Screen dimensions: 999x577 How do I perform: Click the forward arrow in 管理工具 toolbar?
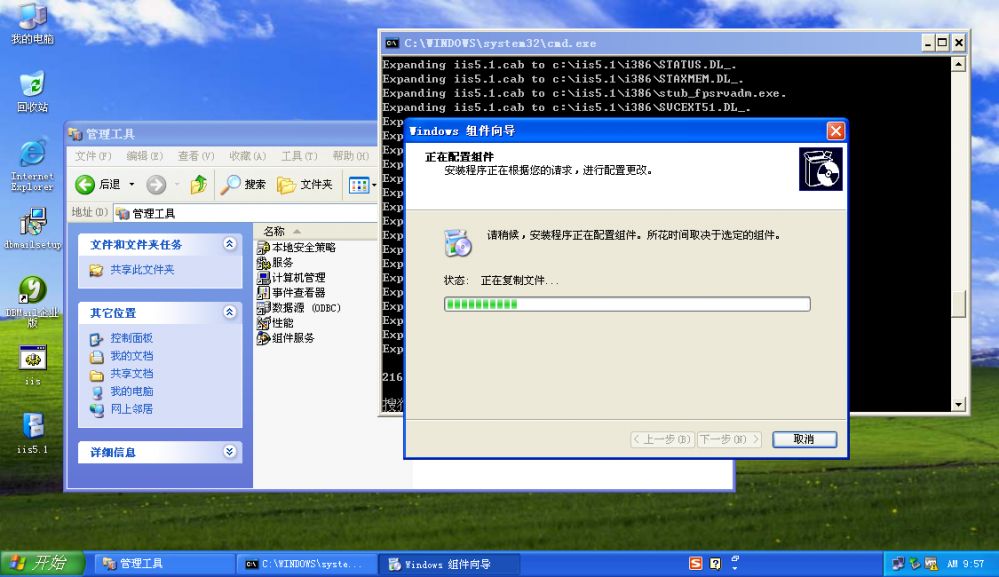pos(155,185)
